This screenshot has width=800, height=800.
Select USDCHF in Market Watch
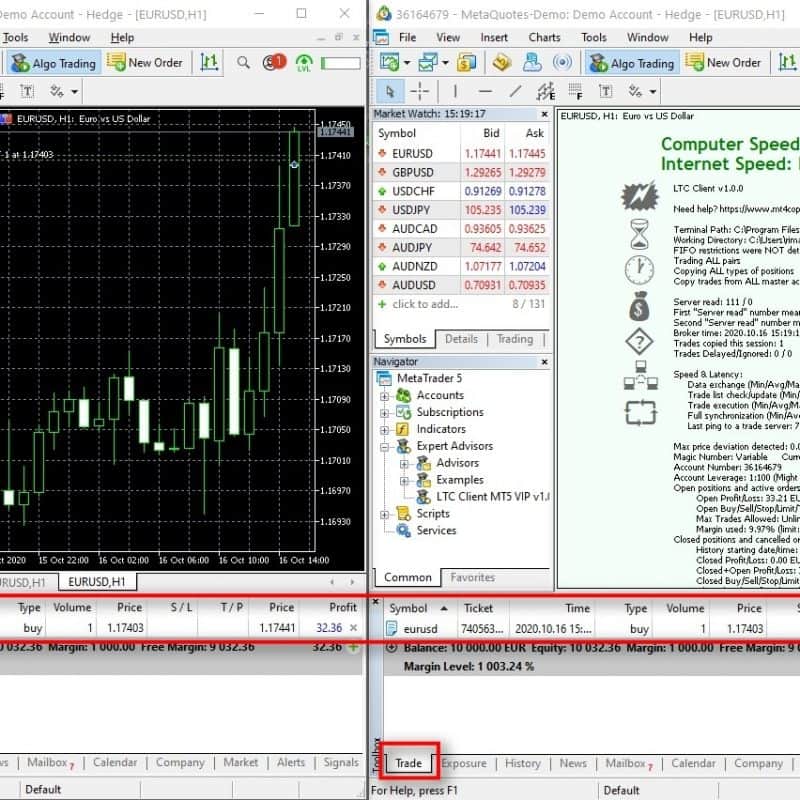461,191
